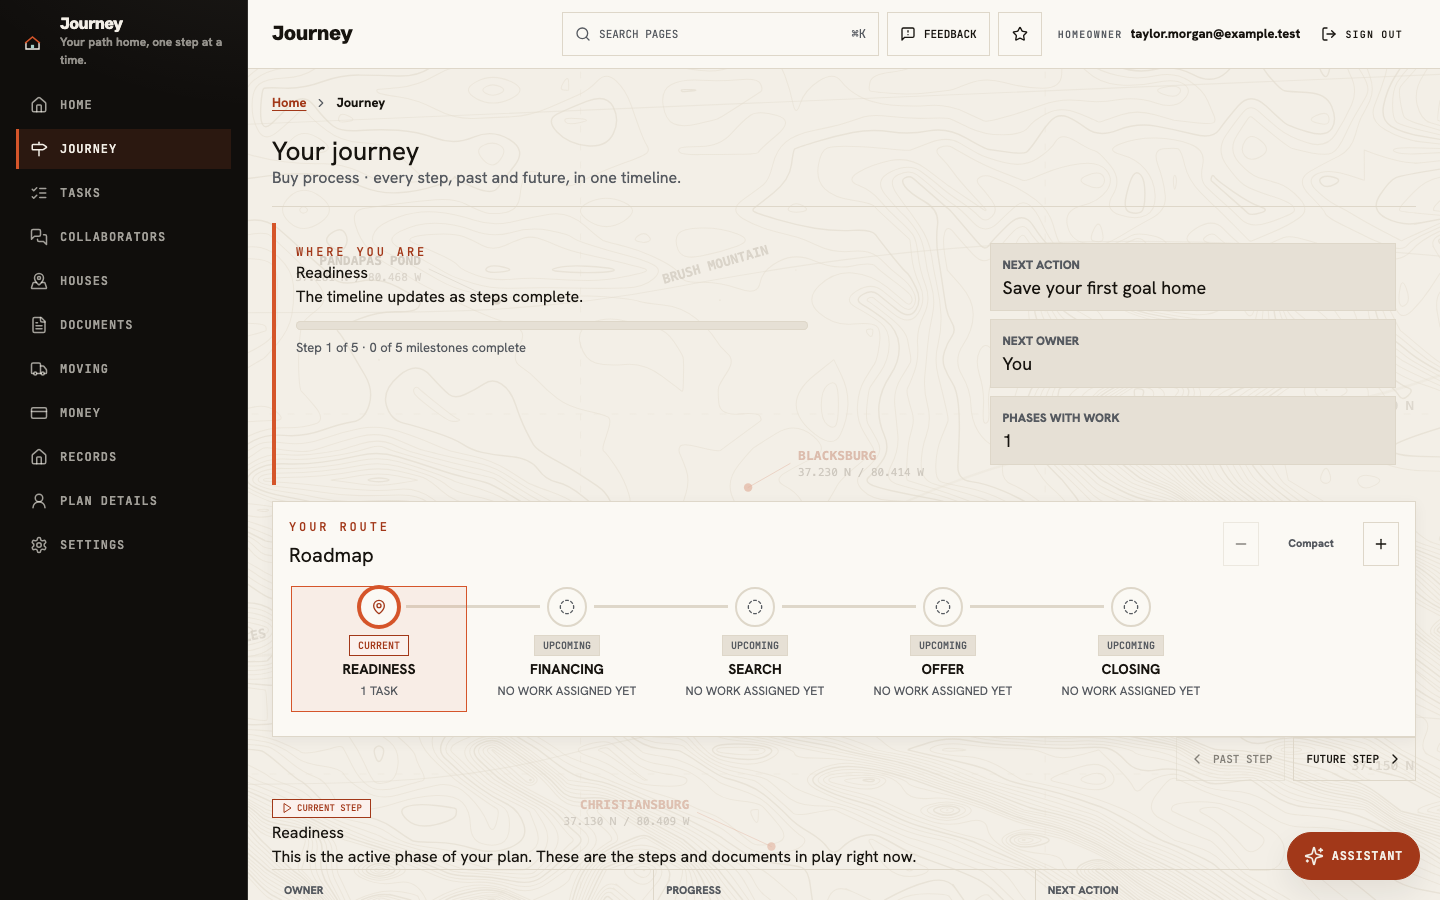
Task: Increase roadmap density with plus button
Action: point(1381,544)
